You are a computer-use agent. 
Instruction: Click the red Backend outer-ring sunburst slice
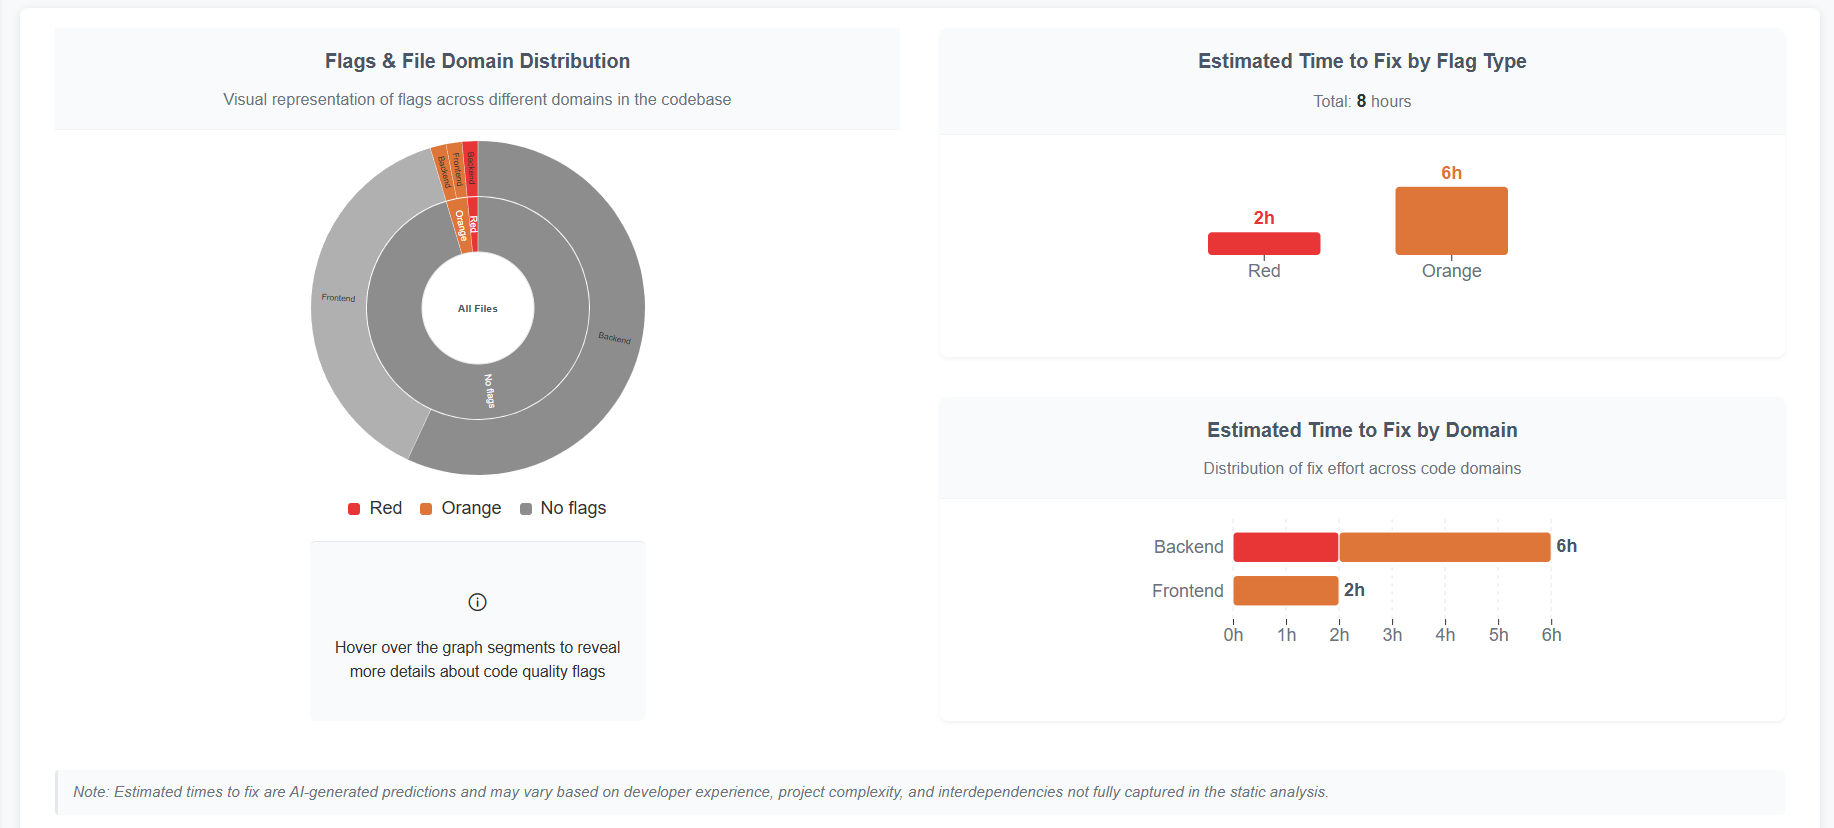(x=471, y=168)
